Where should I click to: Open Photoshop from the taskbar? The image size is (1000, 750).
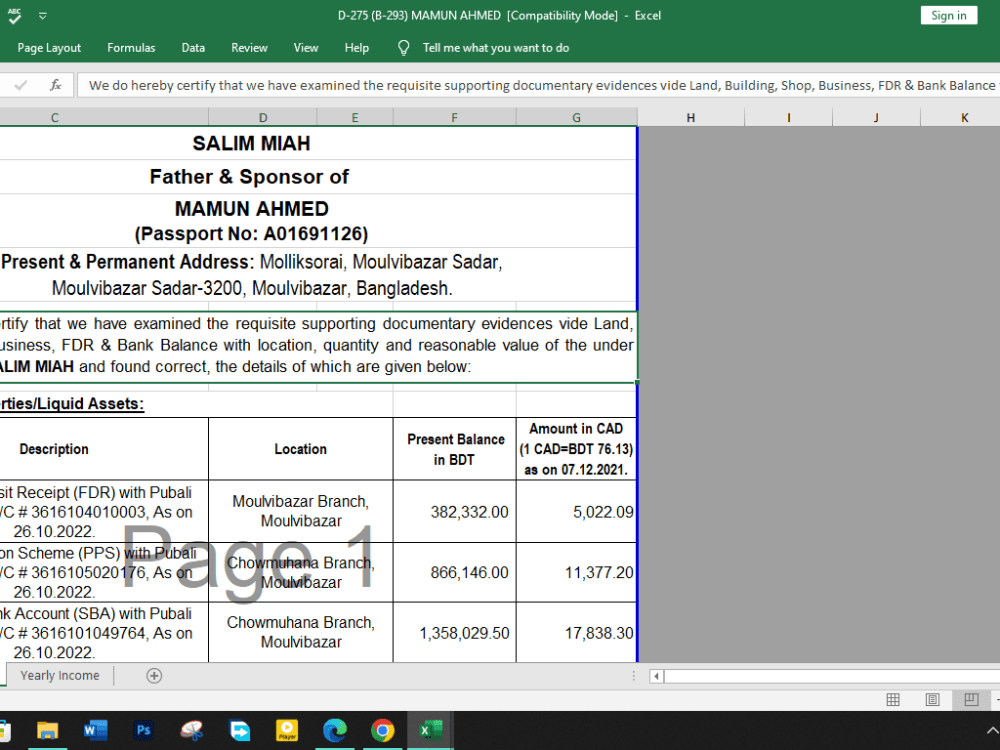point(143,730)
